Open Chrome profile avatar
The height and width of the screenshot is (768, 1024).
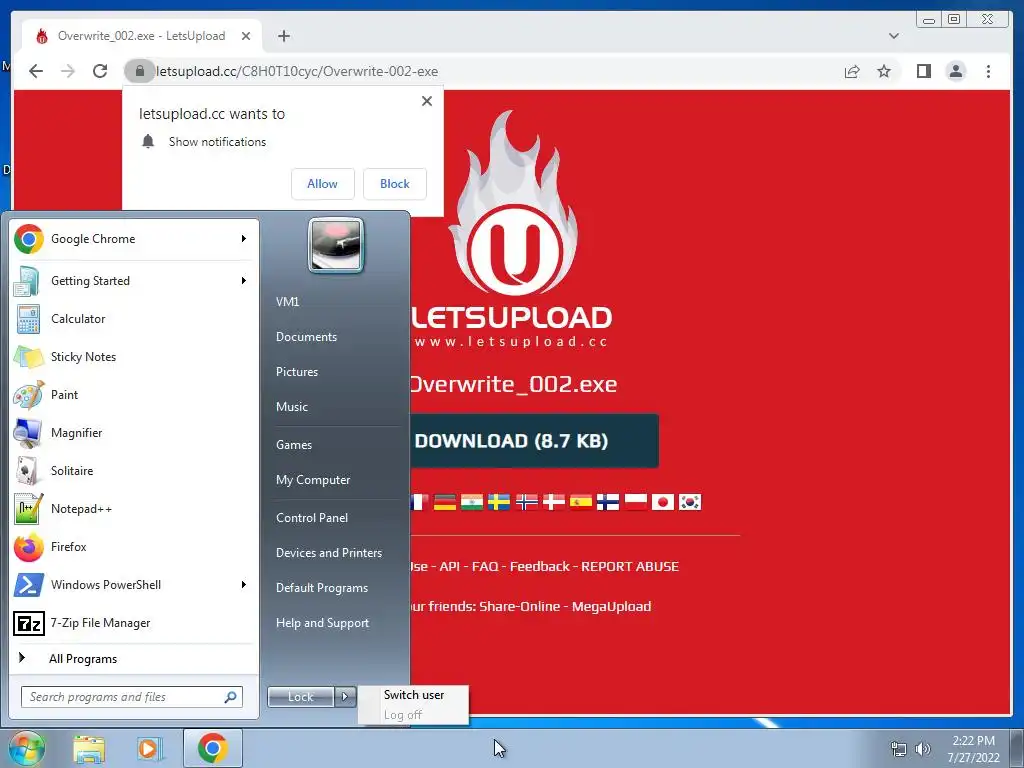pyautogui.click(x=955, y=71)
